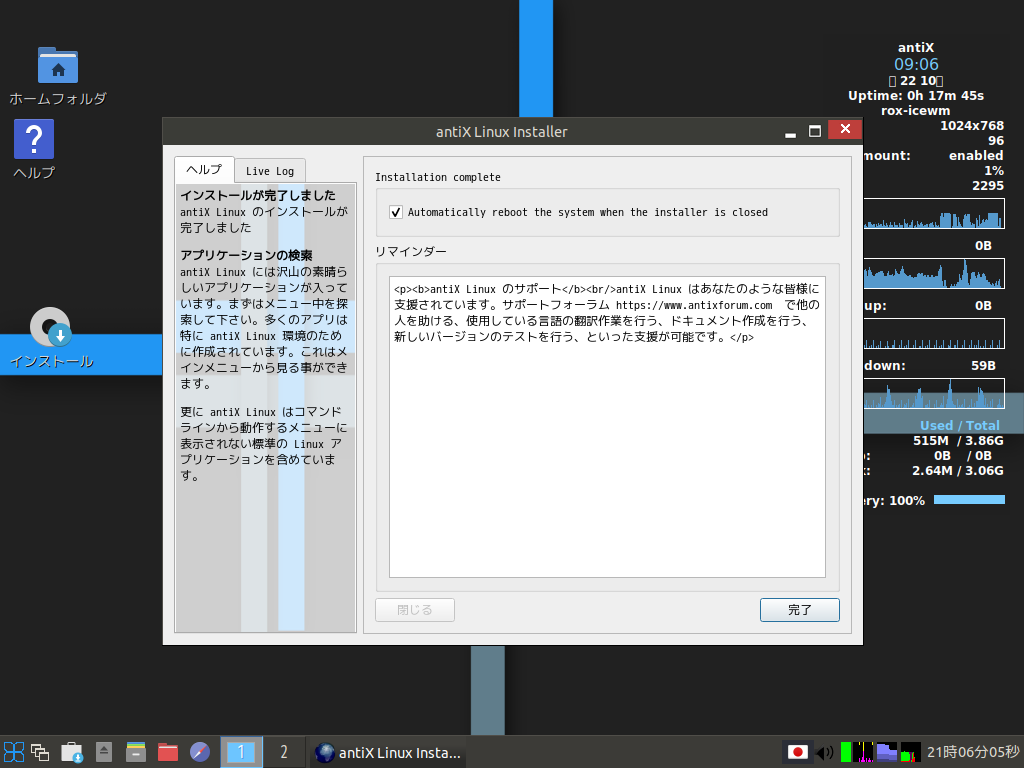Click the リマインダー section label
This screenshot has width=1024, height=768.
411,251
